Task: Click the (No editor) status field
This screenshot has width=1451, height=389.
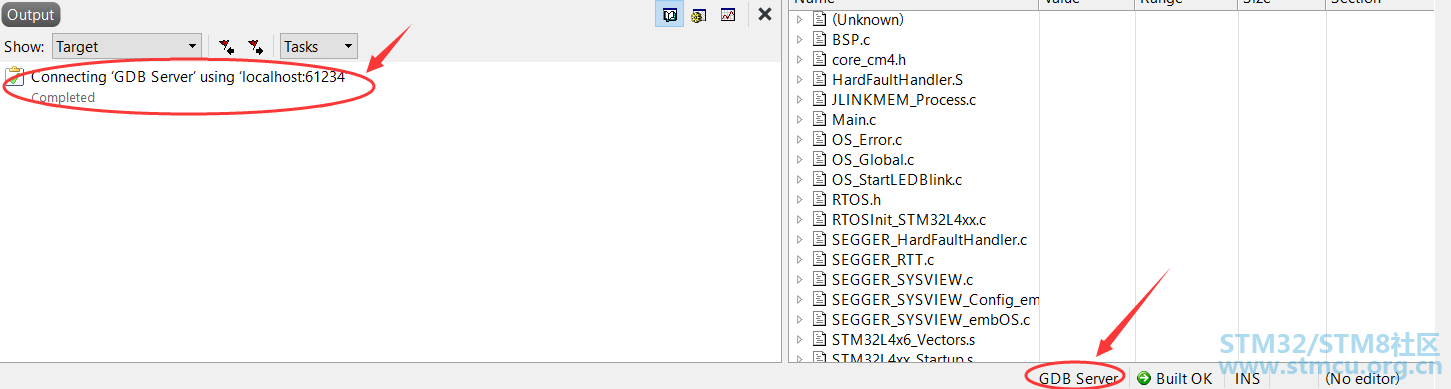Action: click(x=1361, y=378)
